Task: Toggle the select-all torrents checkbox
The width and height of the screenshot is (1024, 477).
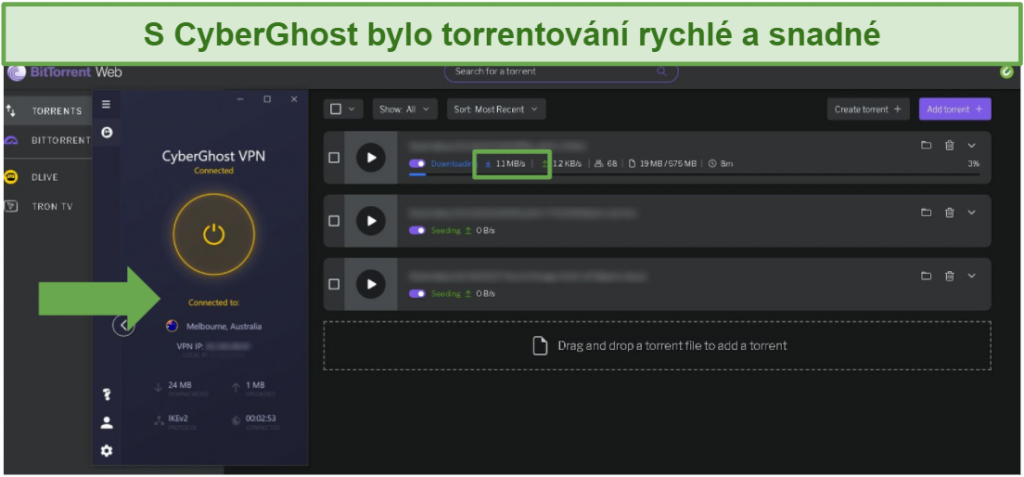Action: [x=336, y=109]
